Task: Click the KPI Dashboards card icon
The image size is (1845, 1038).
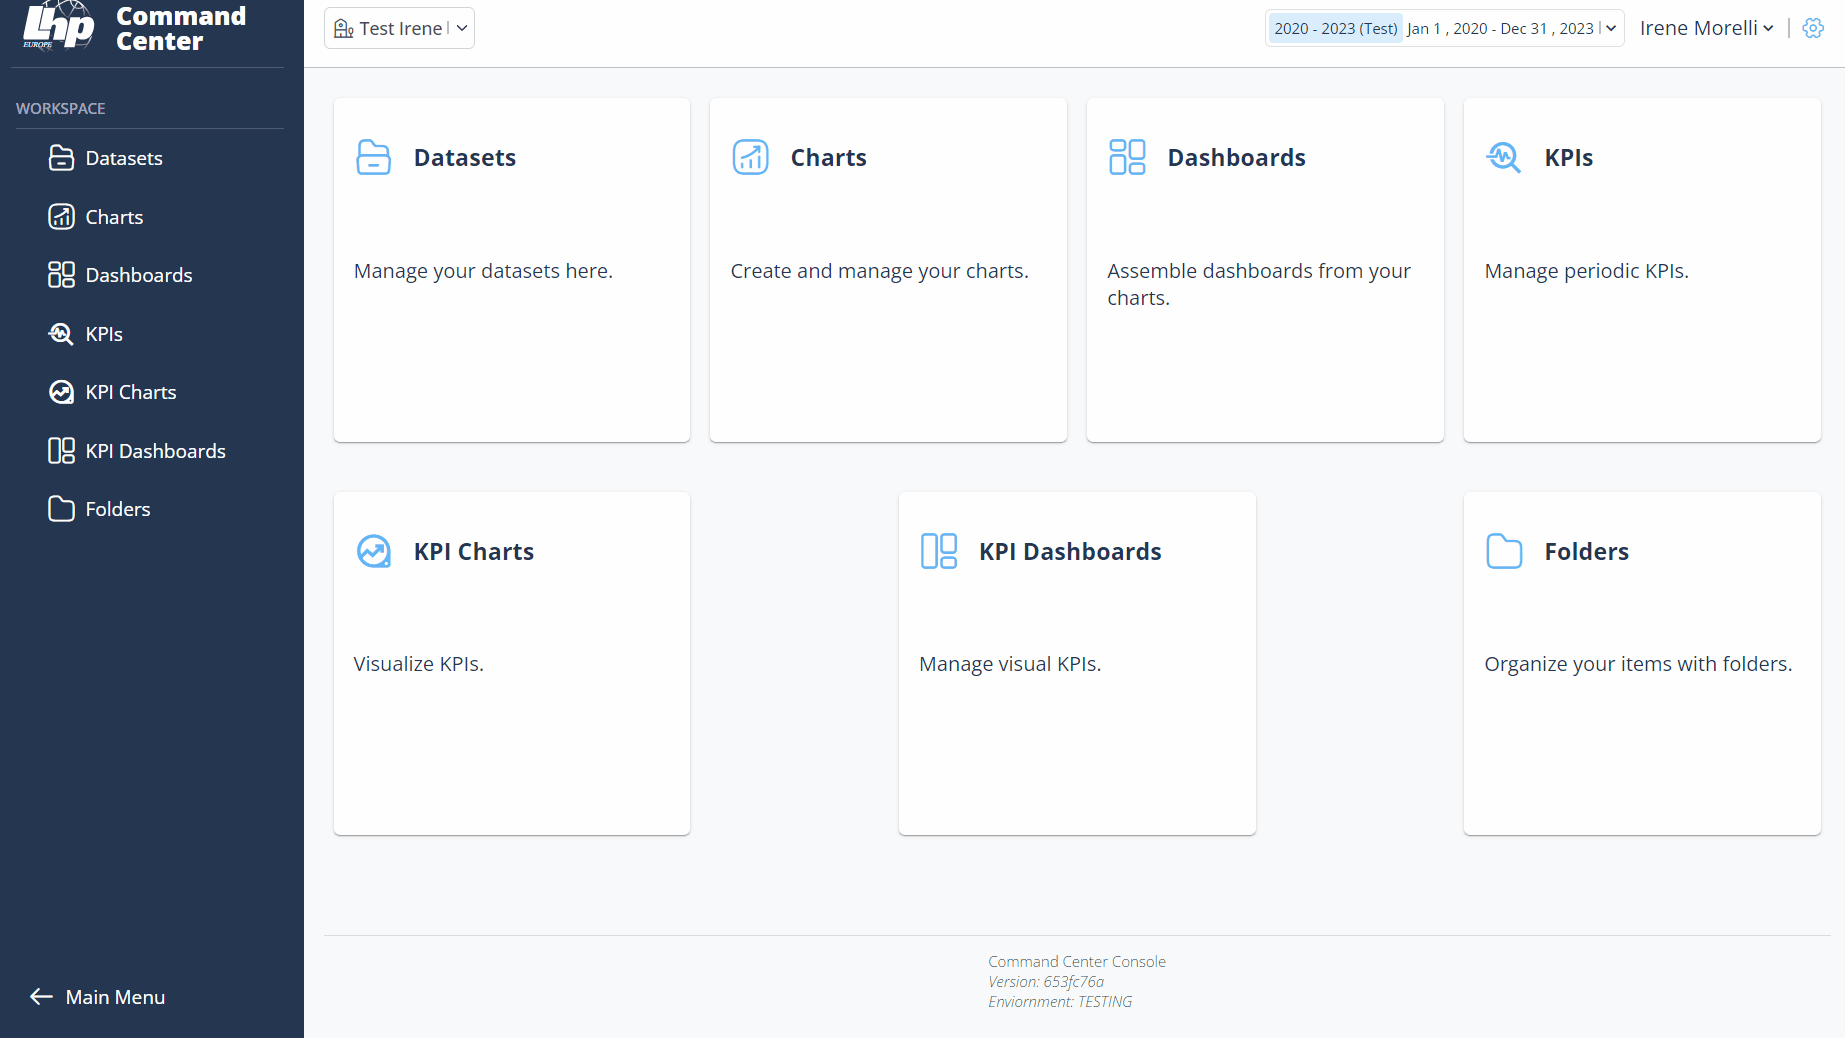Action: coord(939,551)
